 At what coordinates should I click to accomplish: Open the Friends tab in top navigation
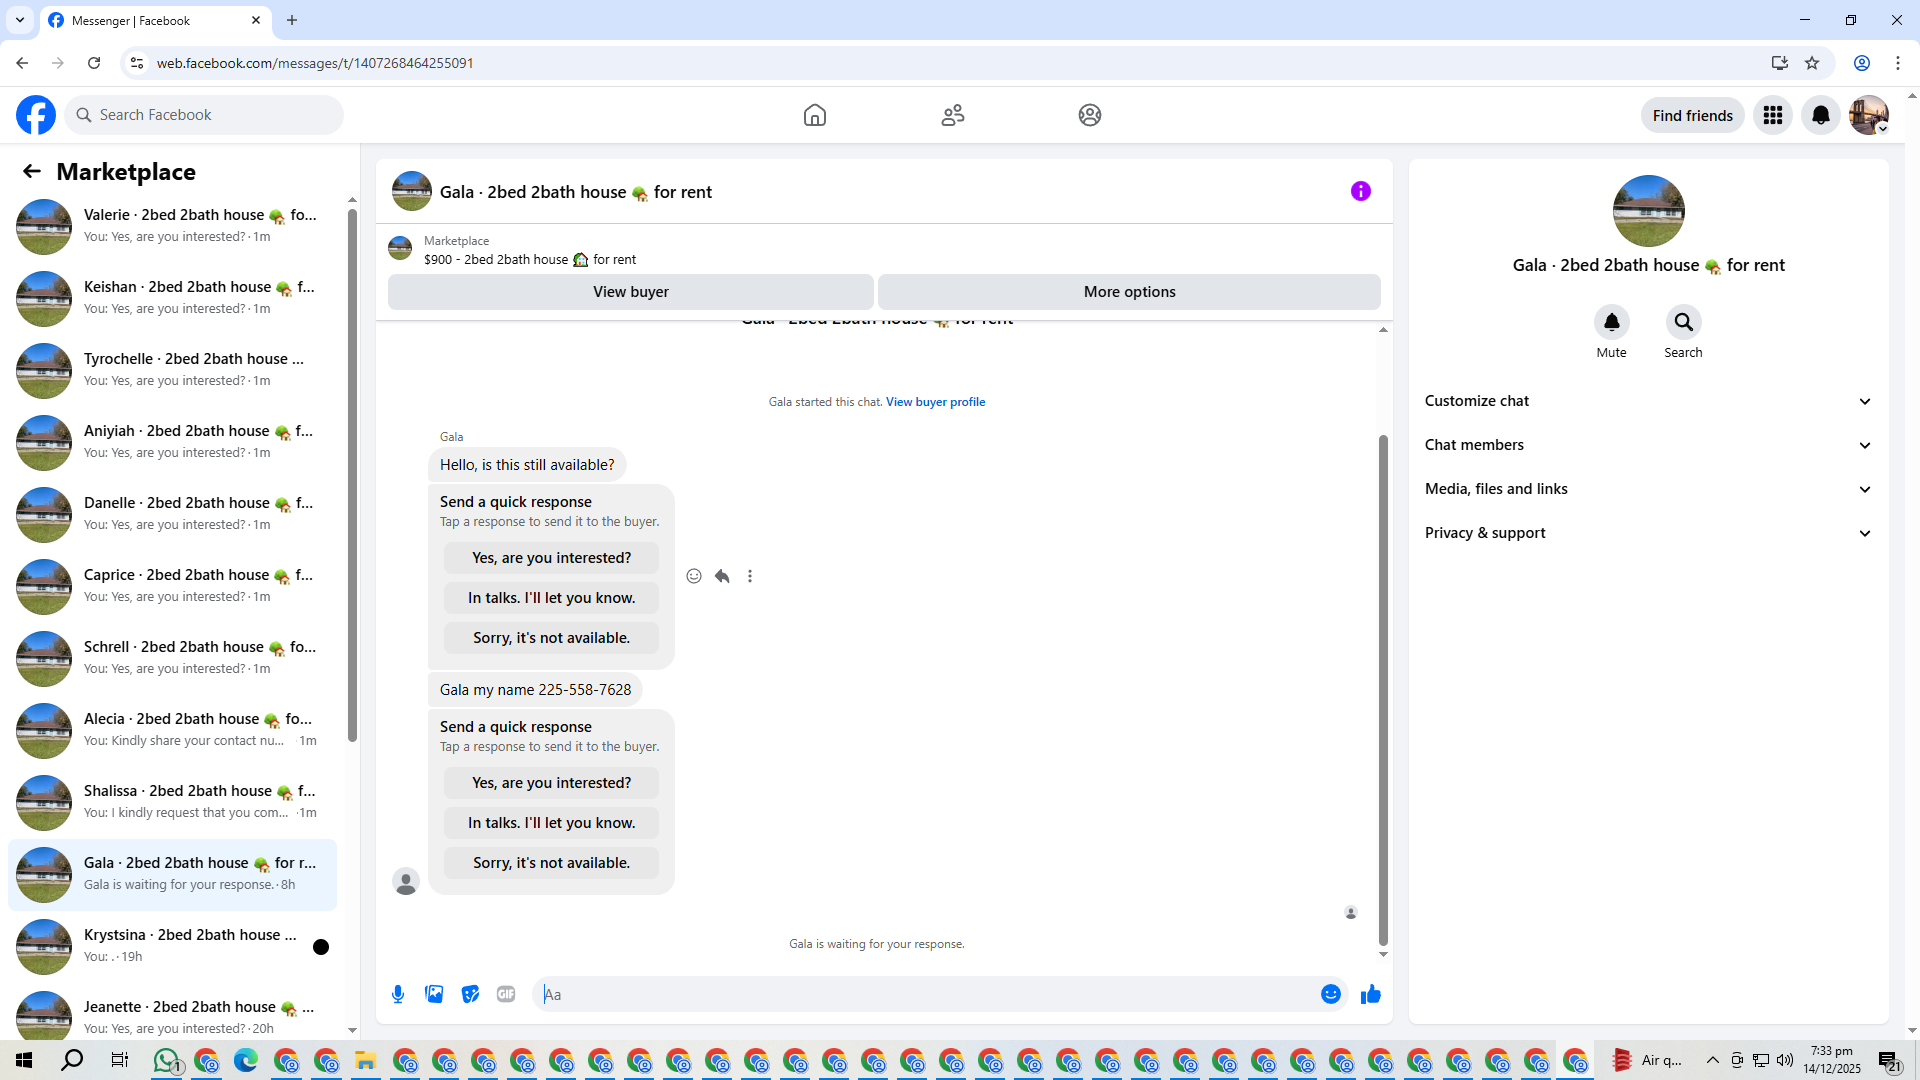coord(952,115)
